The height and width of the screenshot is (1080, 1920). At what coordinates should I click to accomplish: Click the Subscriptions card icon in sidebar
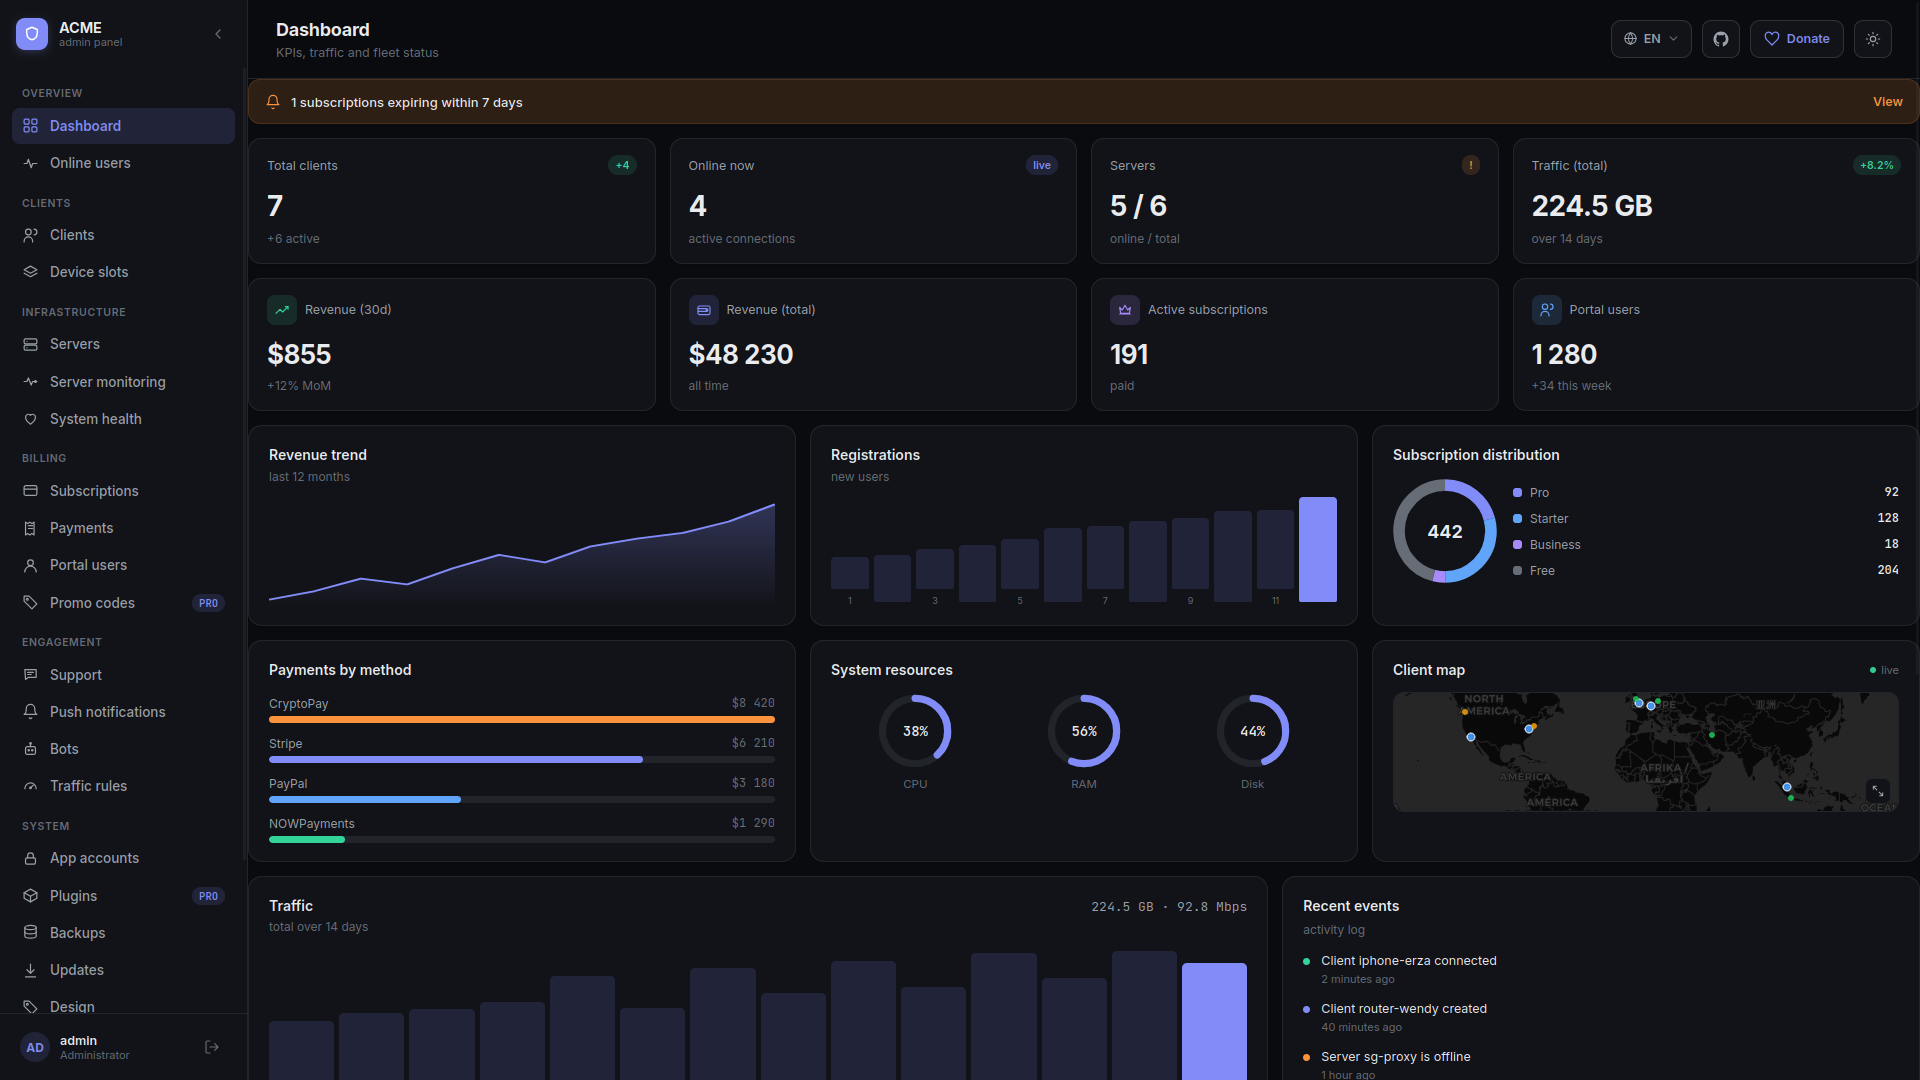click(x=30, y=491)
